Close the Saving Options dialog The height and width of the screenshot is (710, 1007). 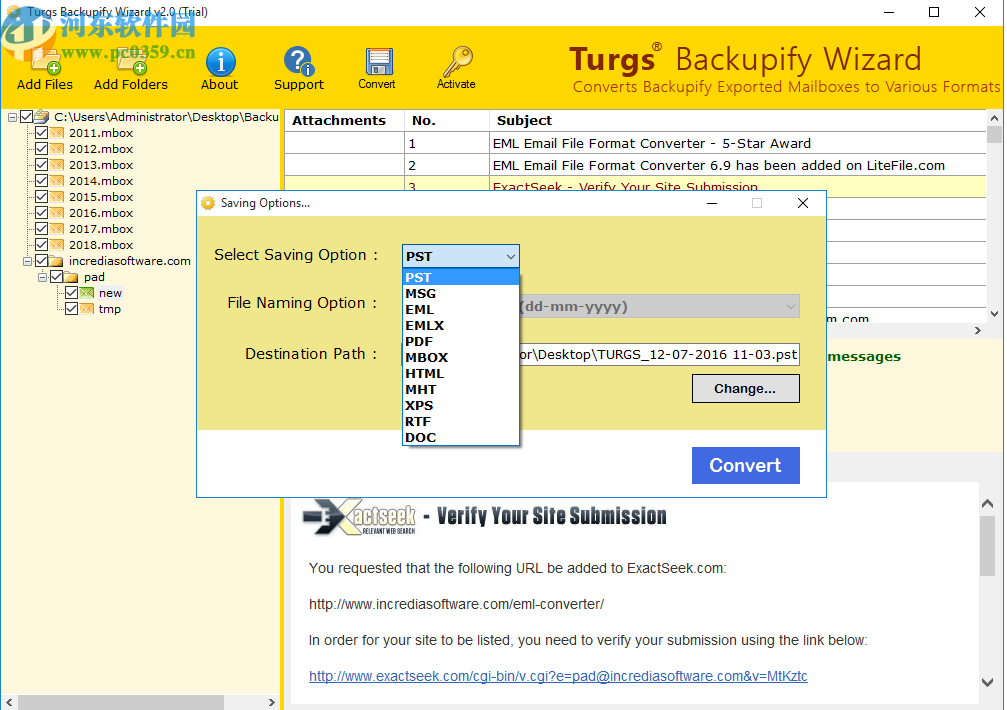click(803, 203)
